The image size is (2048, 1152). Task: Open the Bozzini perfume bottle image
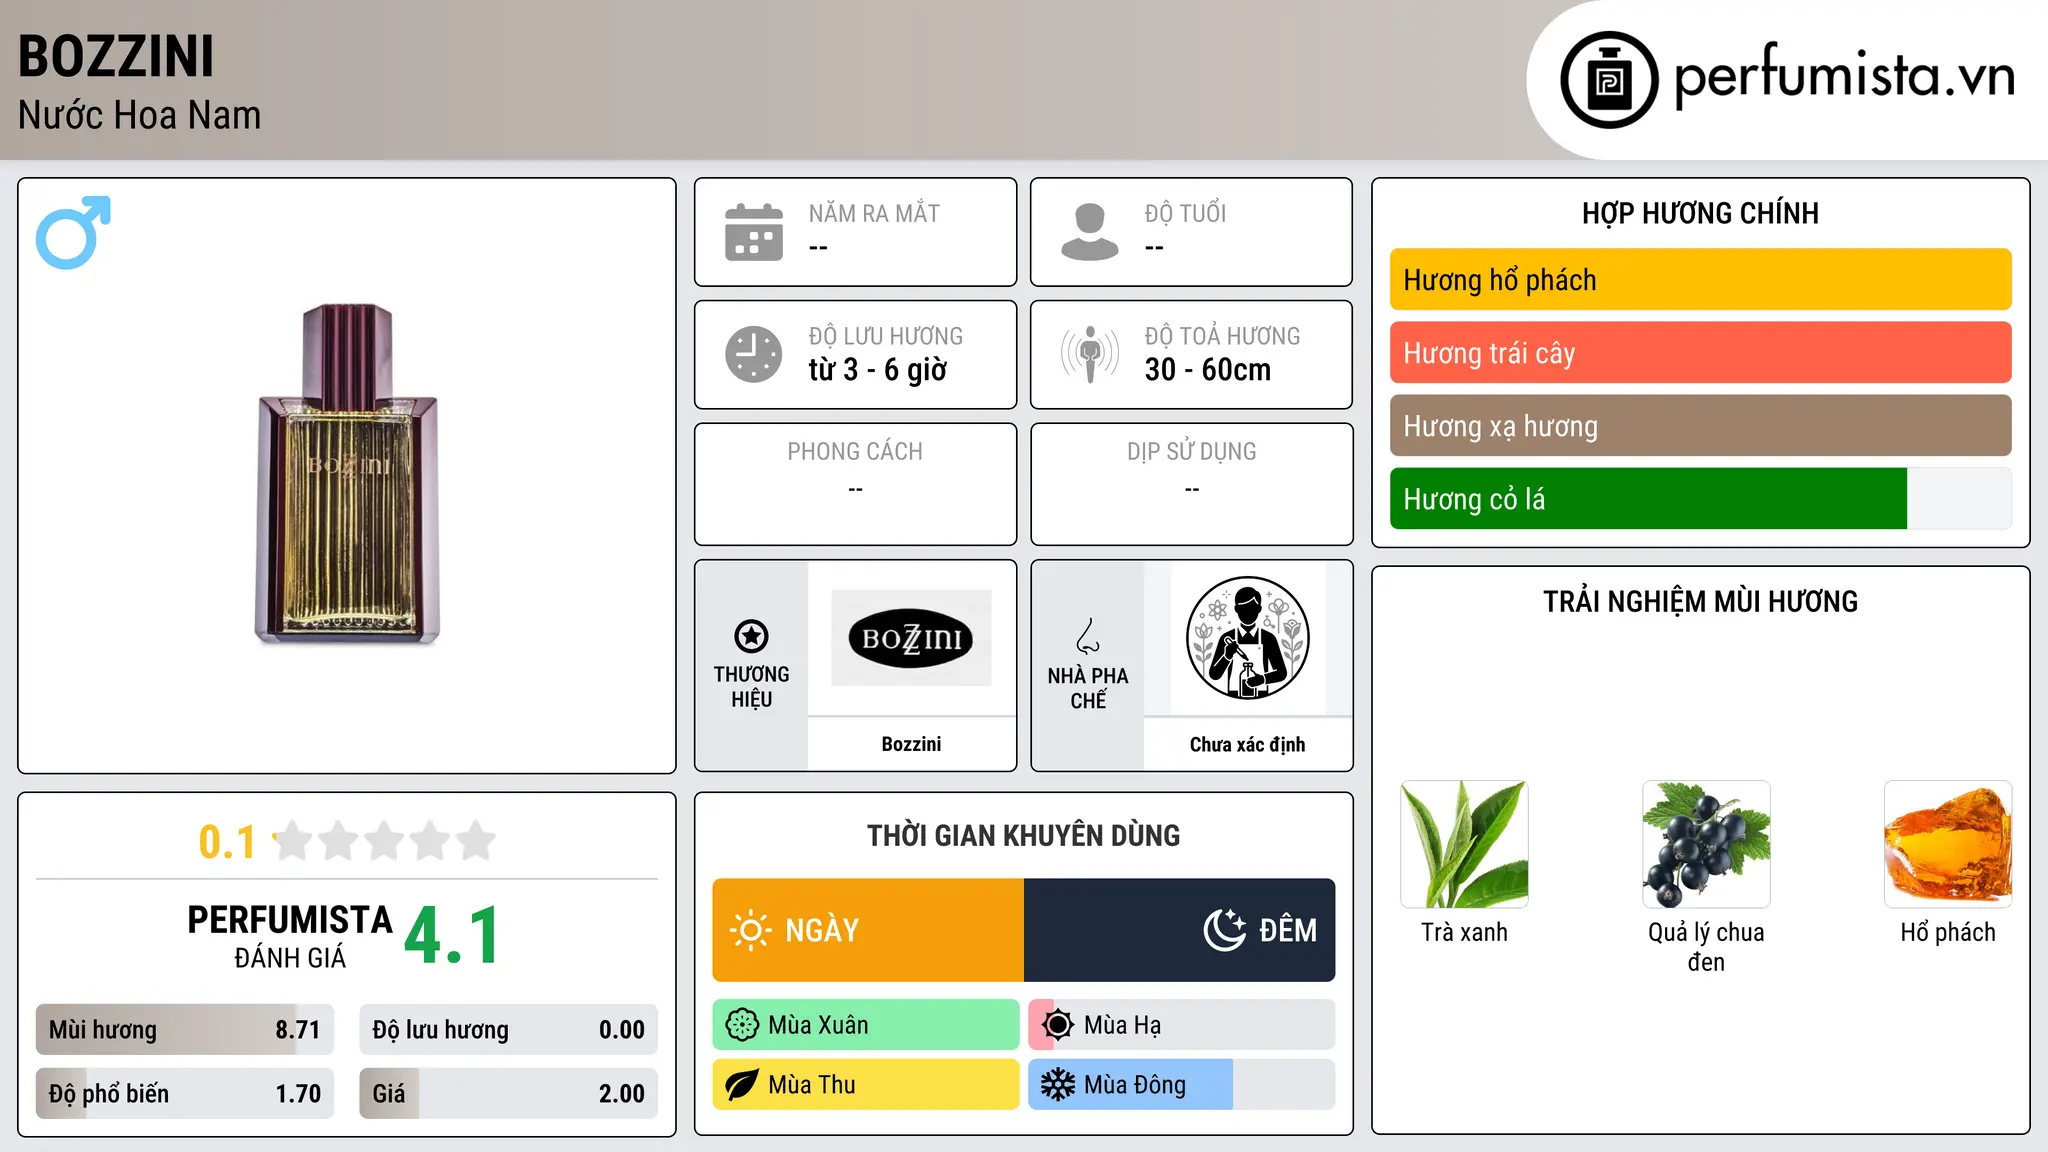tap(347, 474)
